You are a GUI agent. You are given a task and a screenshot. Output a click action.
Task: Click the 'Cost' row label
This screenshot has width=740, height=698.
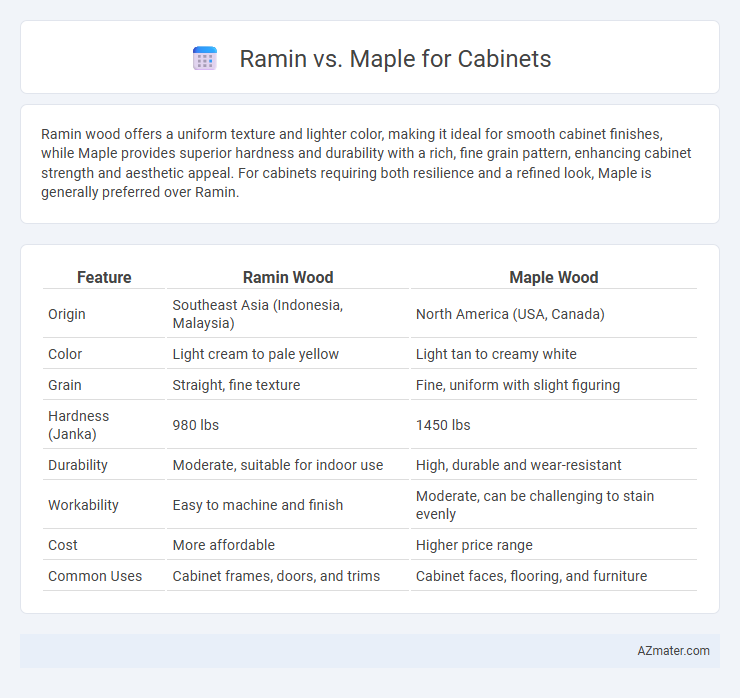62,545
